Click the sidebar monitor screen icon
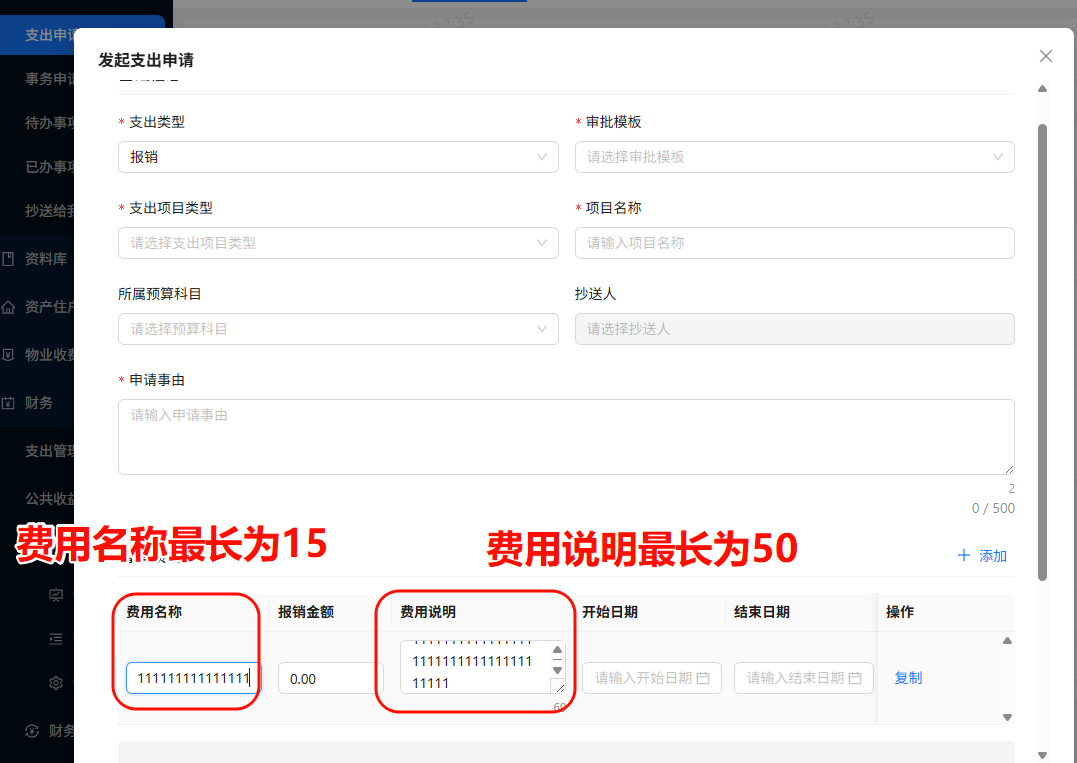 [x=56, y=595]
